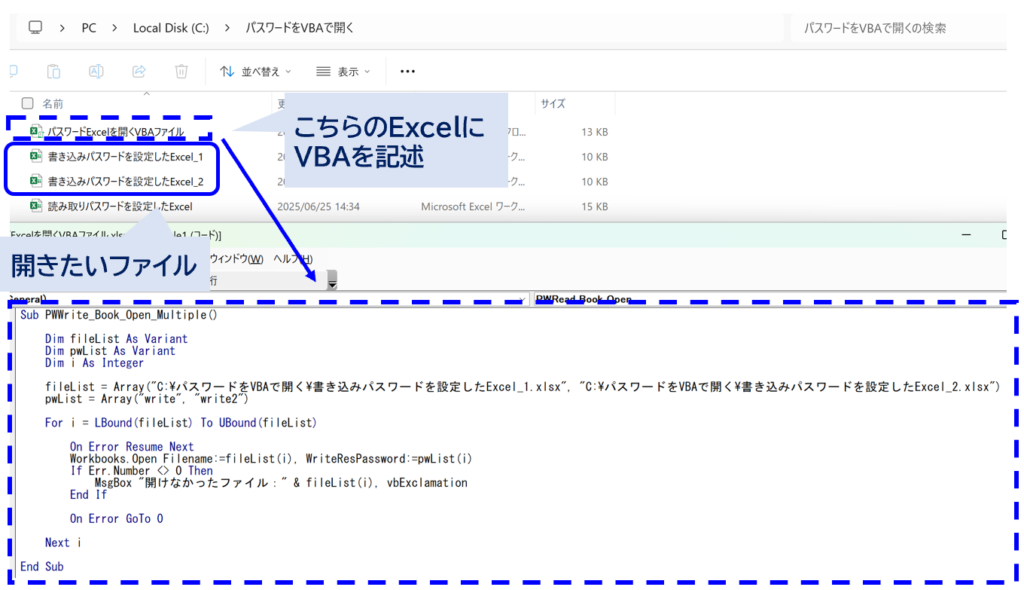1024x590 pixels.
Task: Click the monitor icon in the address bar
Action: click(x=35, y=27)
